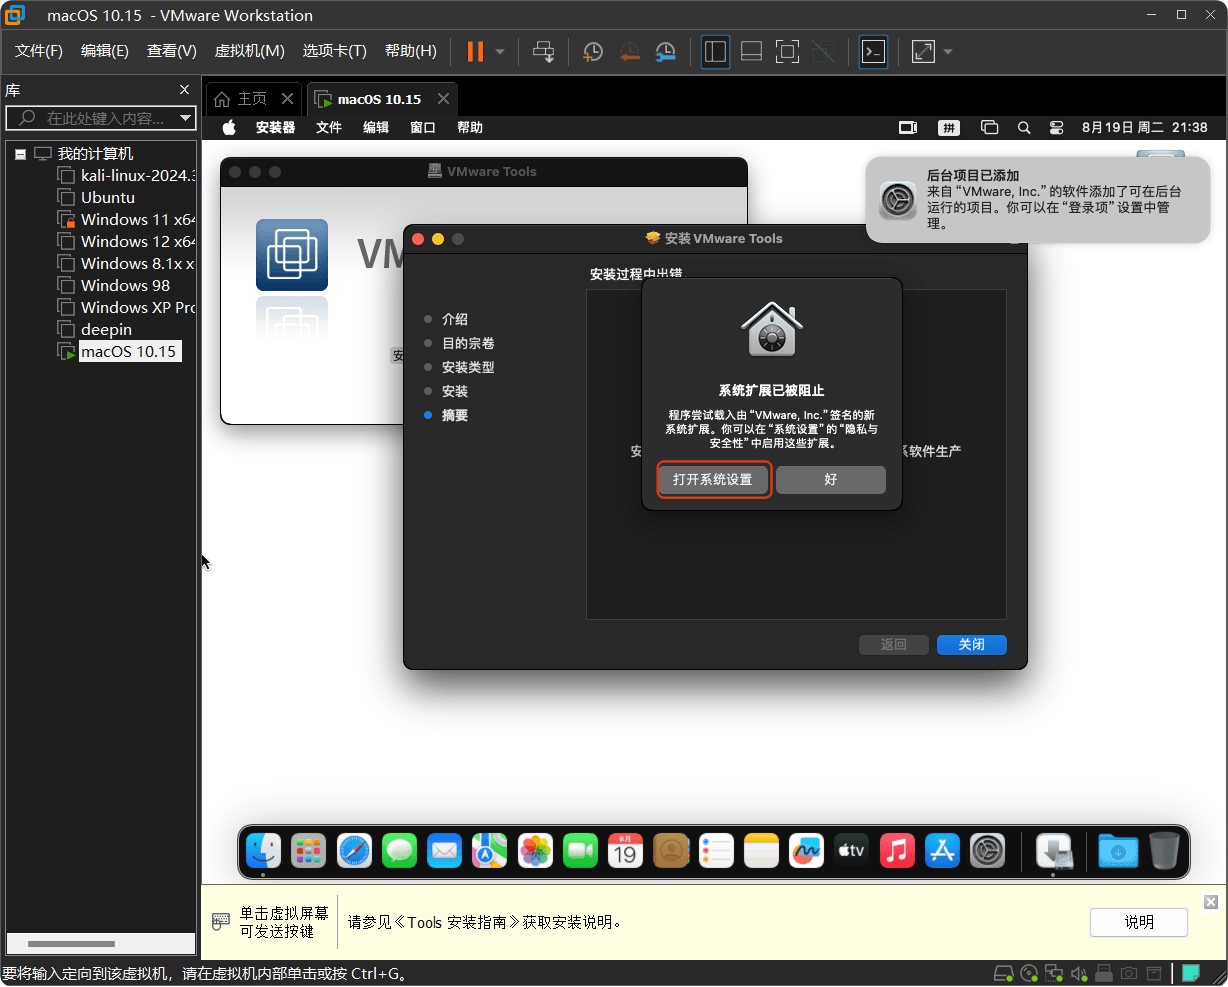The image size is (1228, 987).
Task: Take a snapshot of this virtual machine
Action: click(x=593, y=51)
